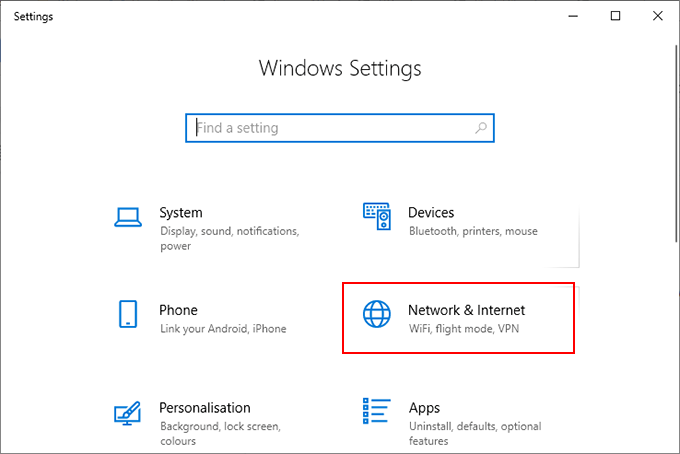Select the Phone category title
The width and height of the screenshot is (680, 454).
[178, 310]
